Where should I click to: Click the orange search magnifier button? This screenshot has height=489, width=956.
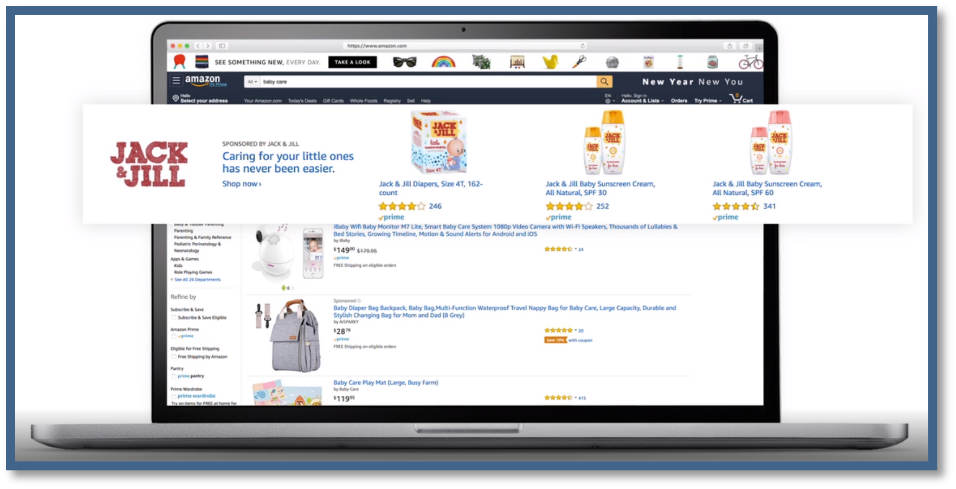tap(604, 81)
